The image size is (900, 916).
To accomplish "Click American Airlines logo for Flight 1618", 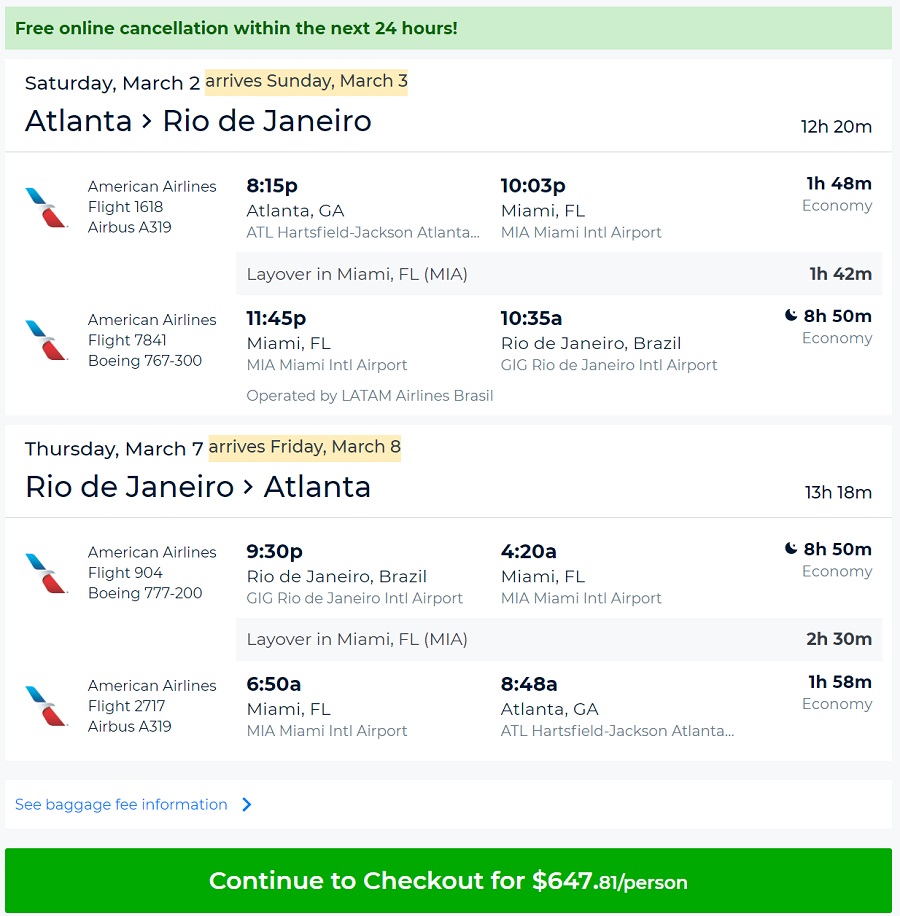I will [x=46, y=207].
